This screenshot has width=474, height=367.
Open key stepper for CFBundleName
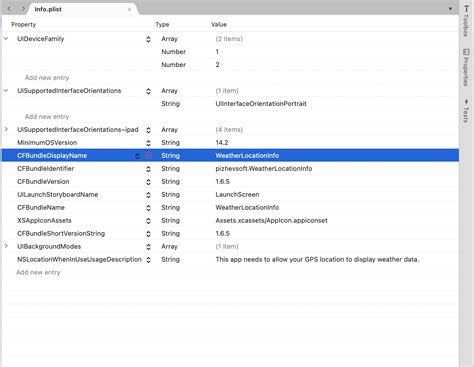pyautogui.click(x=148, y=208)
